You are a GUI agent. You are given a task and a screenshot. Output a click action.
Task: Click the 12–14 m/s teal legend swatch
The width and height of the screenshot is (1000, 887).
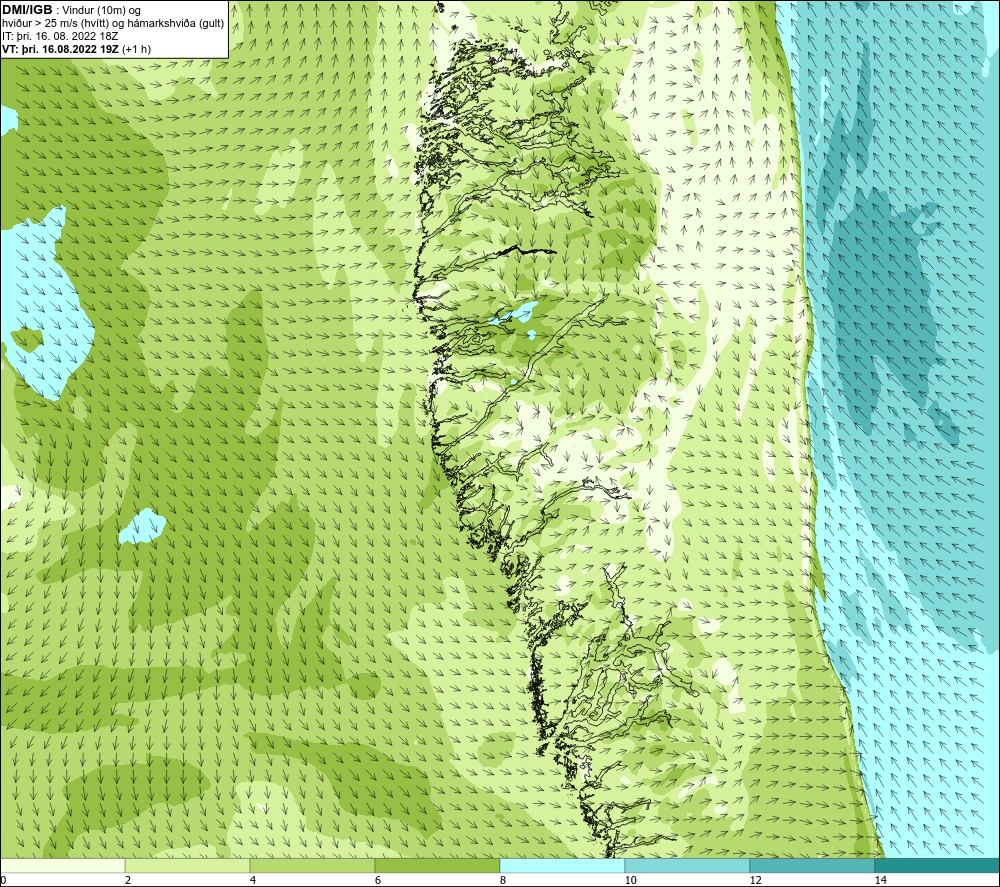812,866
